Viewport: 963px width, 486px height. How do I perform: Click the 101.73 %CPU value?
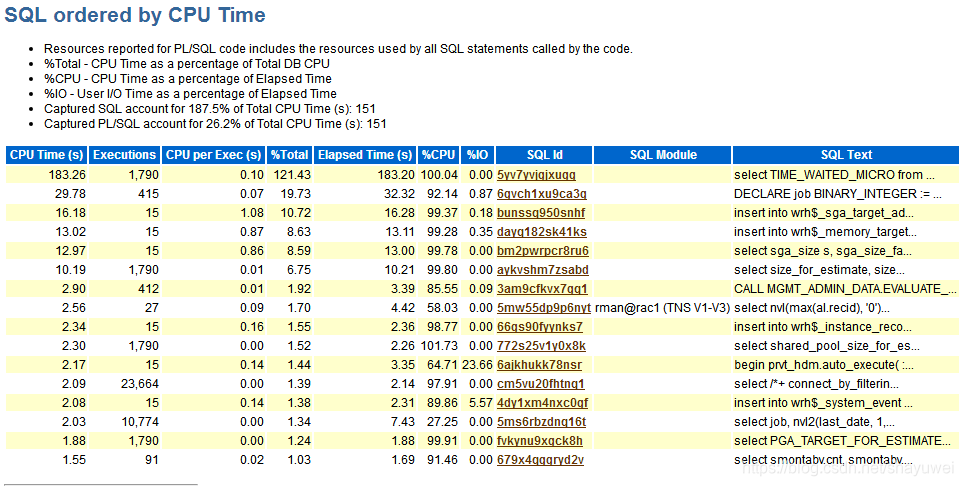click(439, 346)
